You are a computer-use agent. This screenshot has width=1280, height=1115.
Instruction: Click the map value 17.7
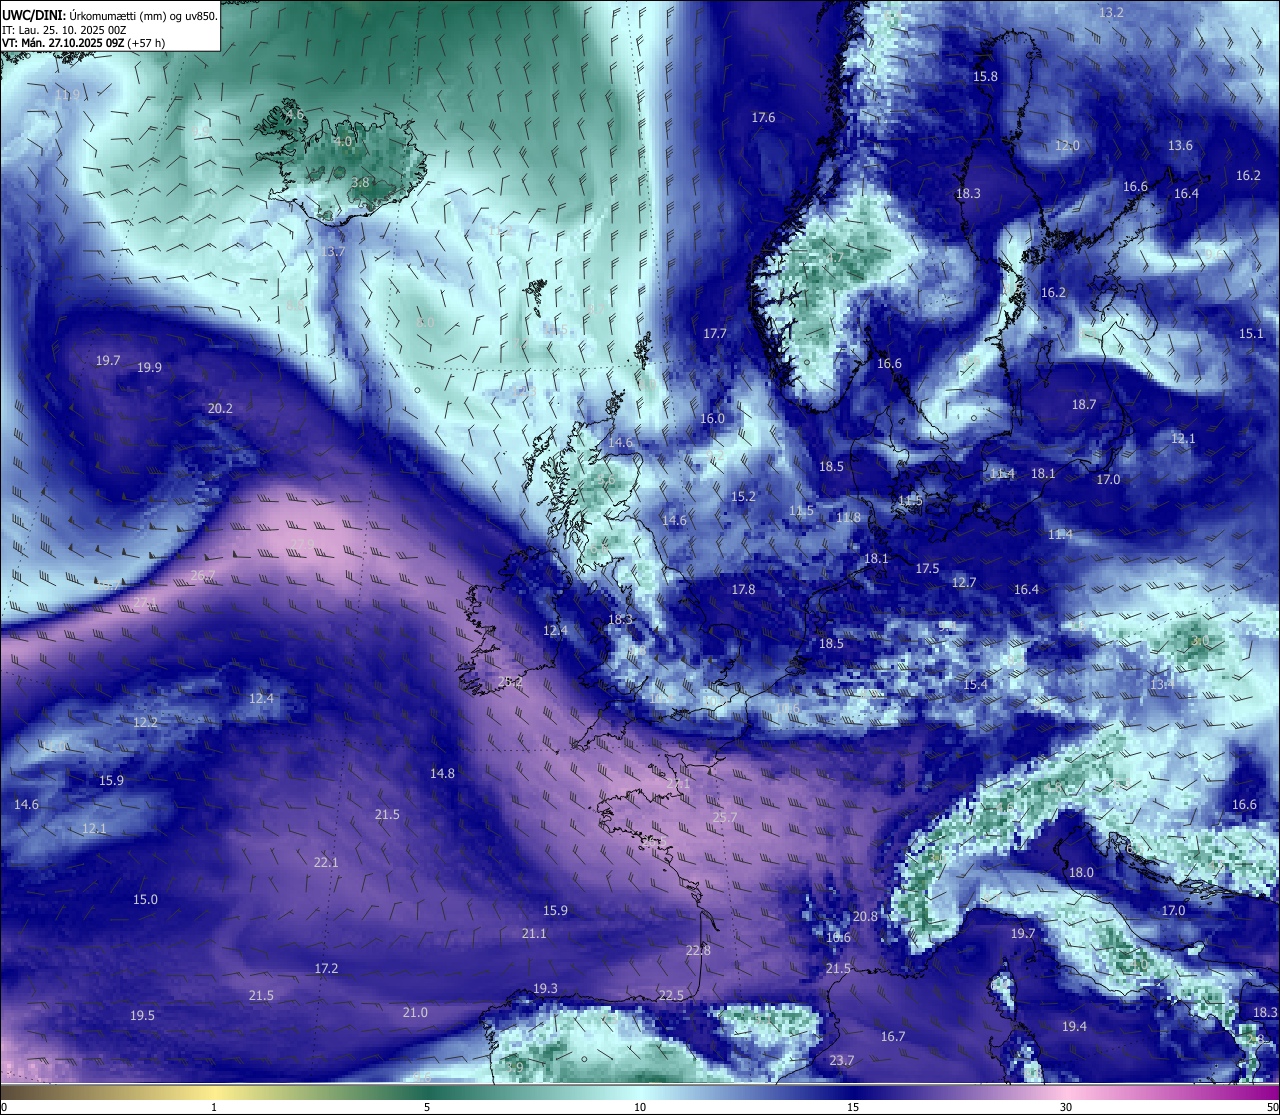714,334
